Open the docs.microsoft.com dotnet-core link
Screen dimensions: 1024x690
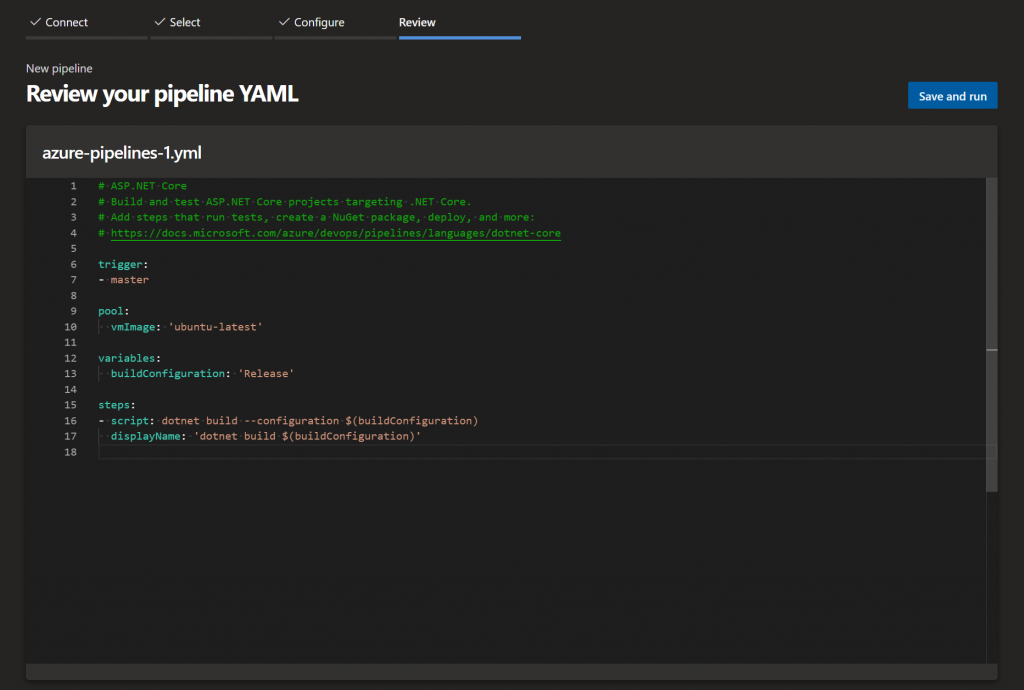(336, 233)
